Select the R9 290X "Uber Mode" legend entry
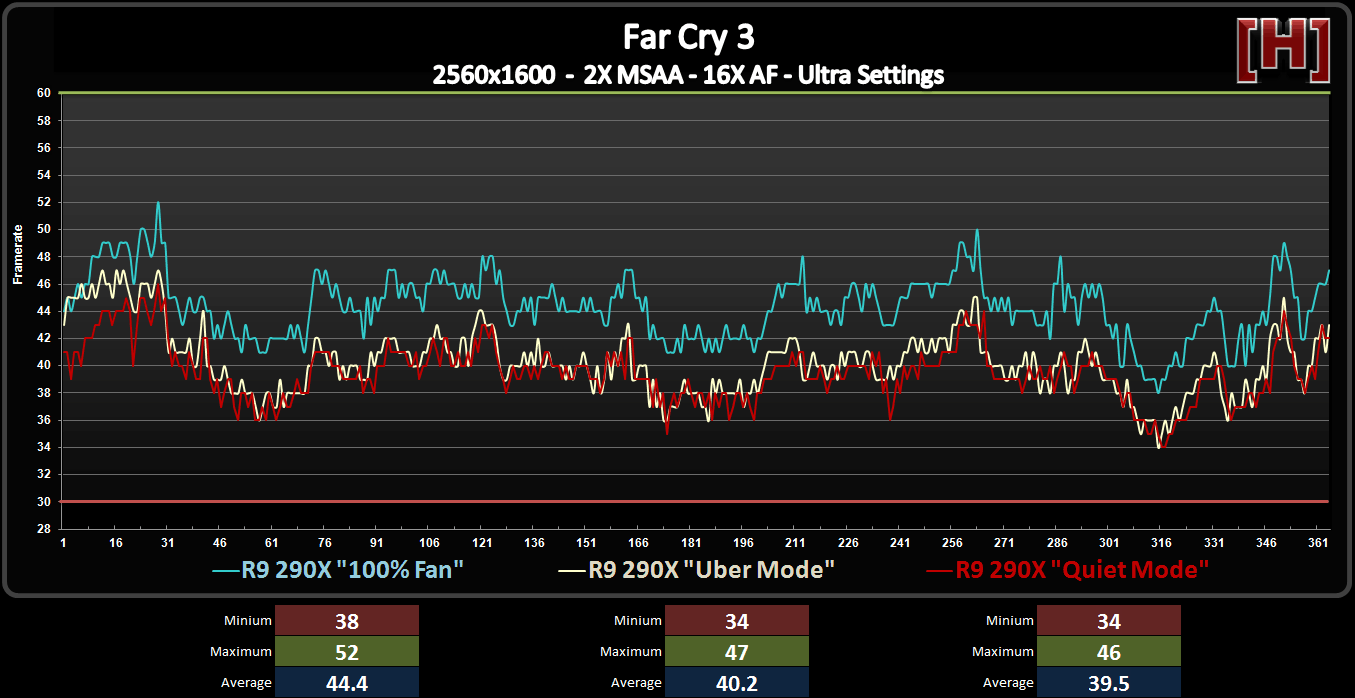The width and height of the screenshot is (1355, 698). [697, 570]
